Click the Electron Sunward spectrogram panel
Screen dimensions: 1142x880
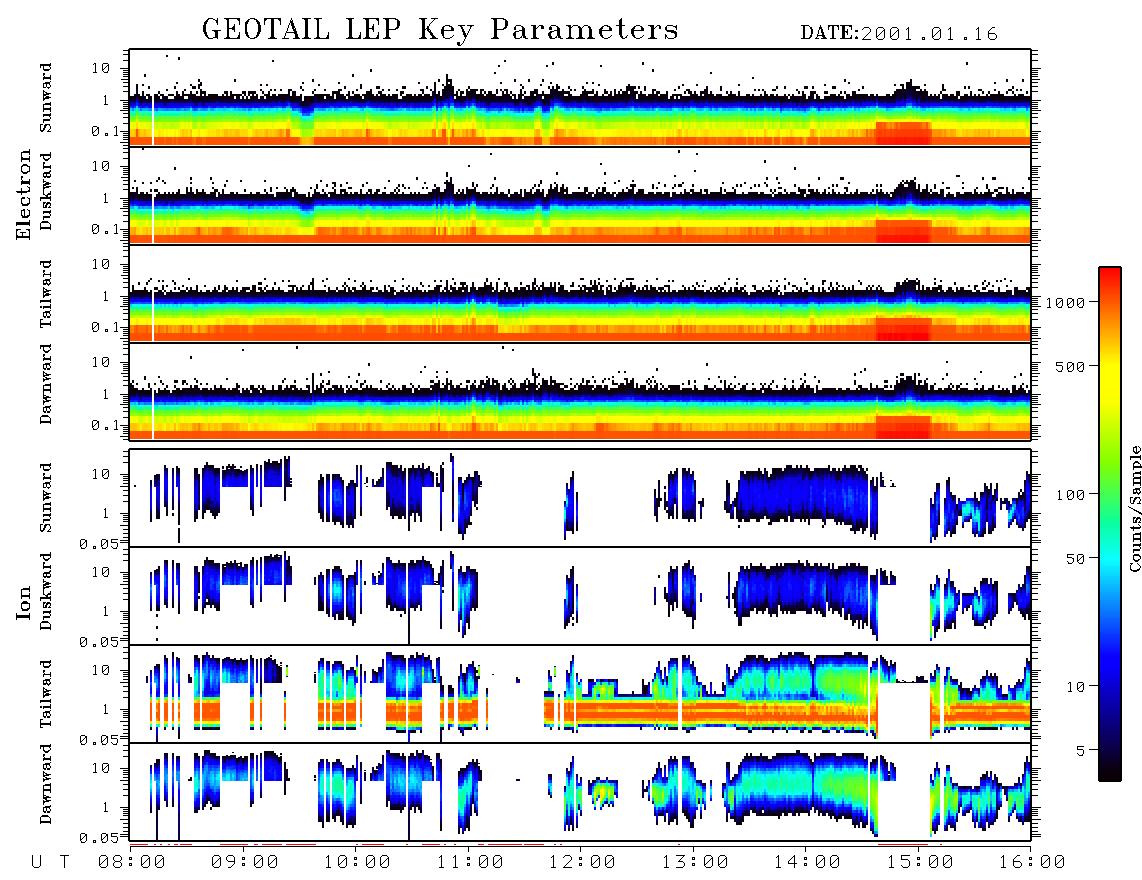coord(580,98)
